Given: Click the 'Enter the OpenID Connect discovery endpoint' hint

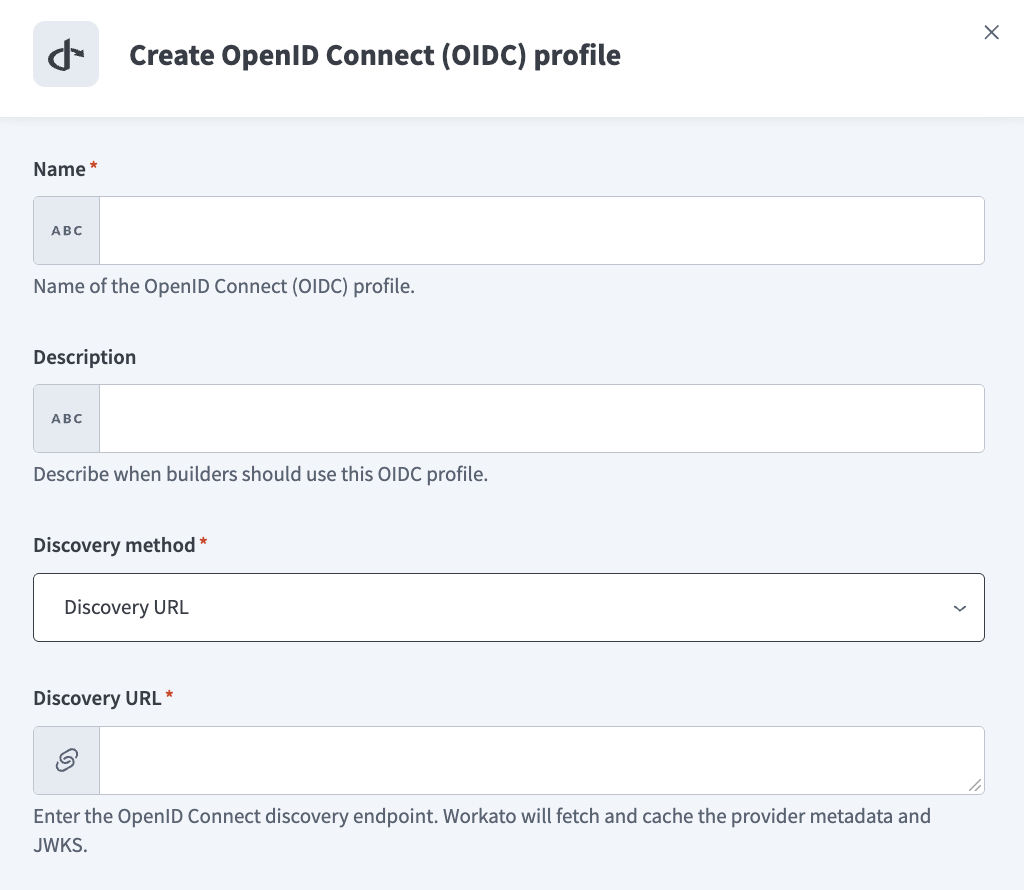Looking at the screenshot, I should [x=482, y=831].
